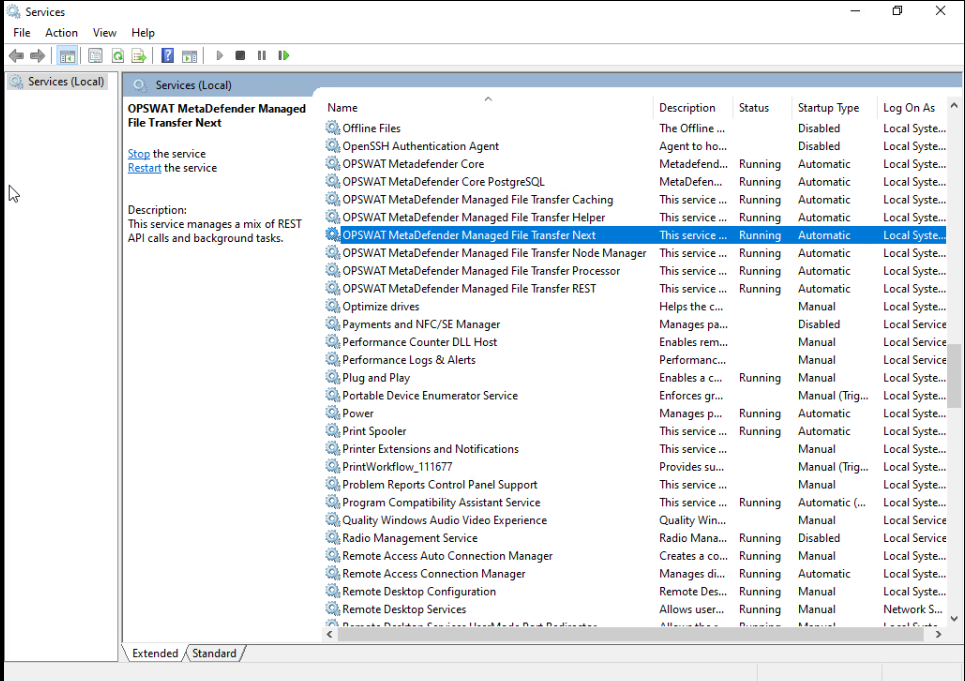The height and width of the screenshot is (681, 965).
Task: Click the Back arrow toolbar icon
Action: pos(17,56)
